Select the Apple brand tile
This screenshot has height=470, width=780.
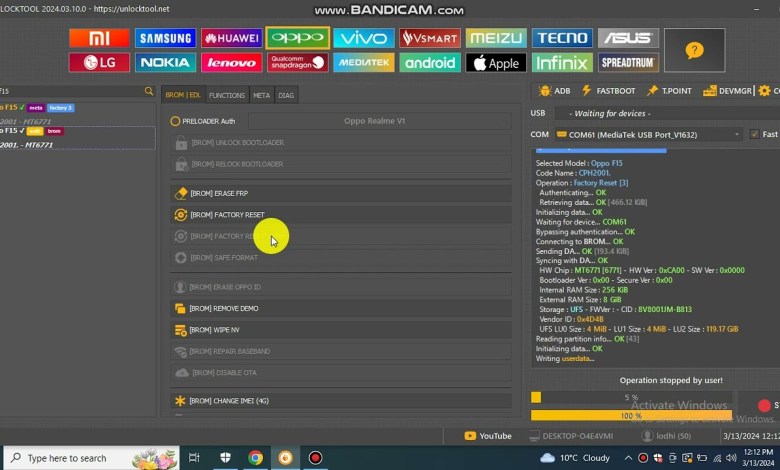pyautogui.click(x=496, y=63)
